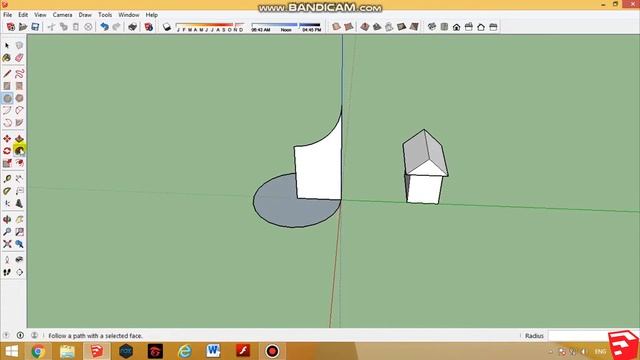640x360 pixels.
Task: Undo the last action
Action: pos(104,27)
